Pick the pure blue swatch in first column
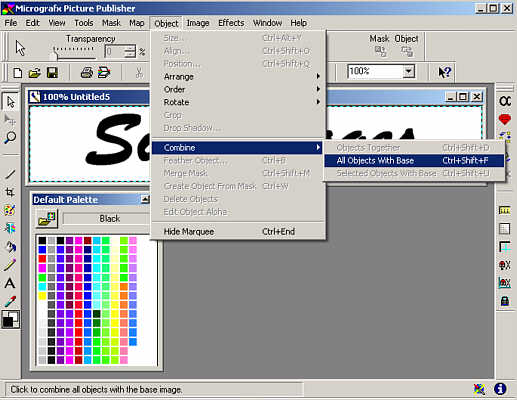 click(x=42, y=249)
